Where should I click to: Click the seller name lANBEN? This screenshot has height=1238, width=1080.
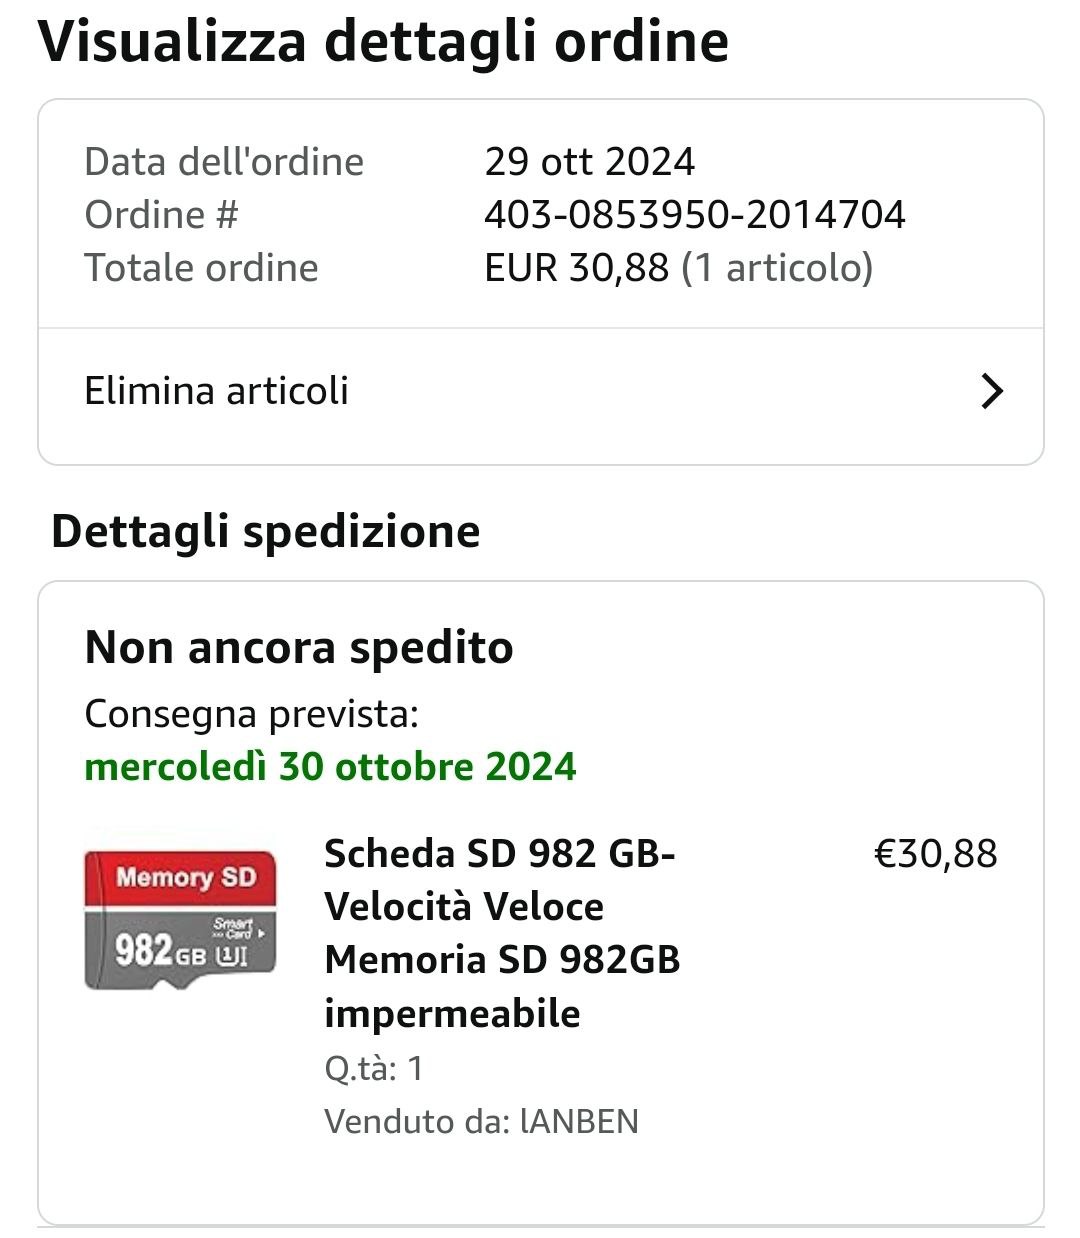579,1121
